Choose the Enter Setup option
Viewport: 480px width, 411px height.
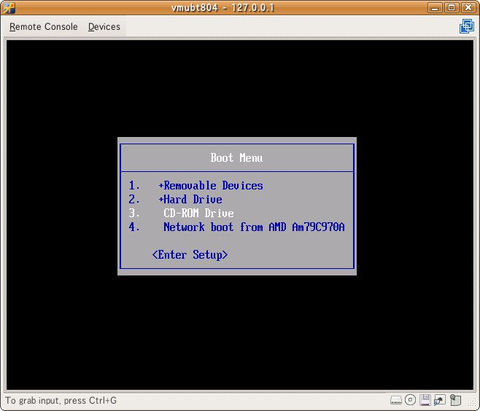point(190,255)
